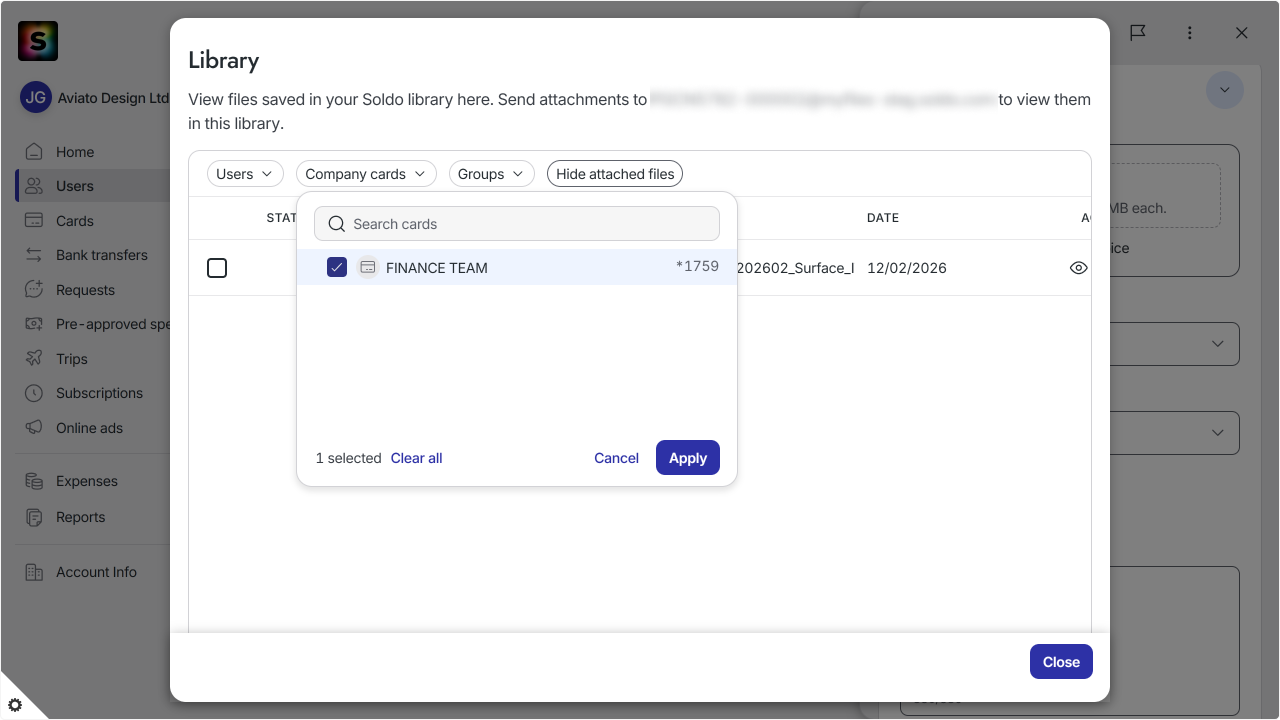
Task: Open Reports in sidebar
Action: (x=80, y=517)
